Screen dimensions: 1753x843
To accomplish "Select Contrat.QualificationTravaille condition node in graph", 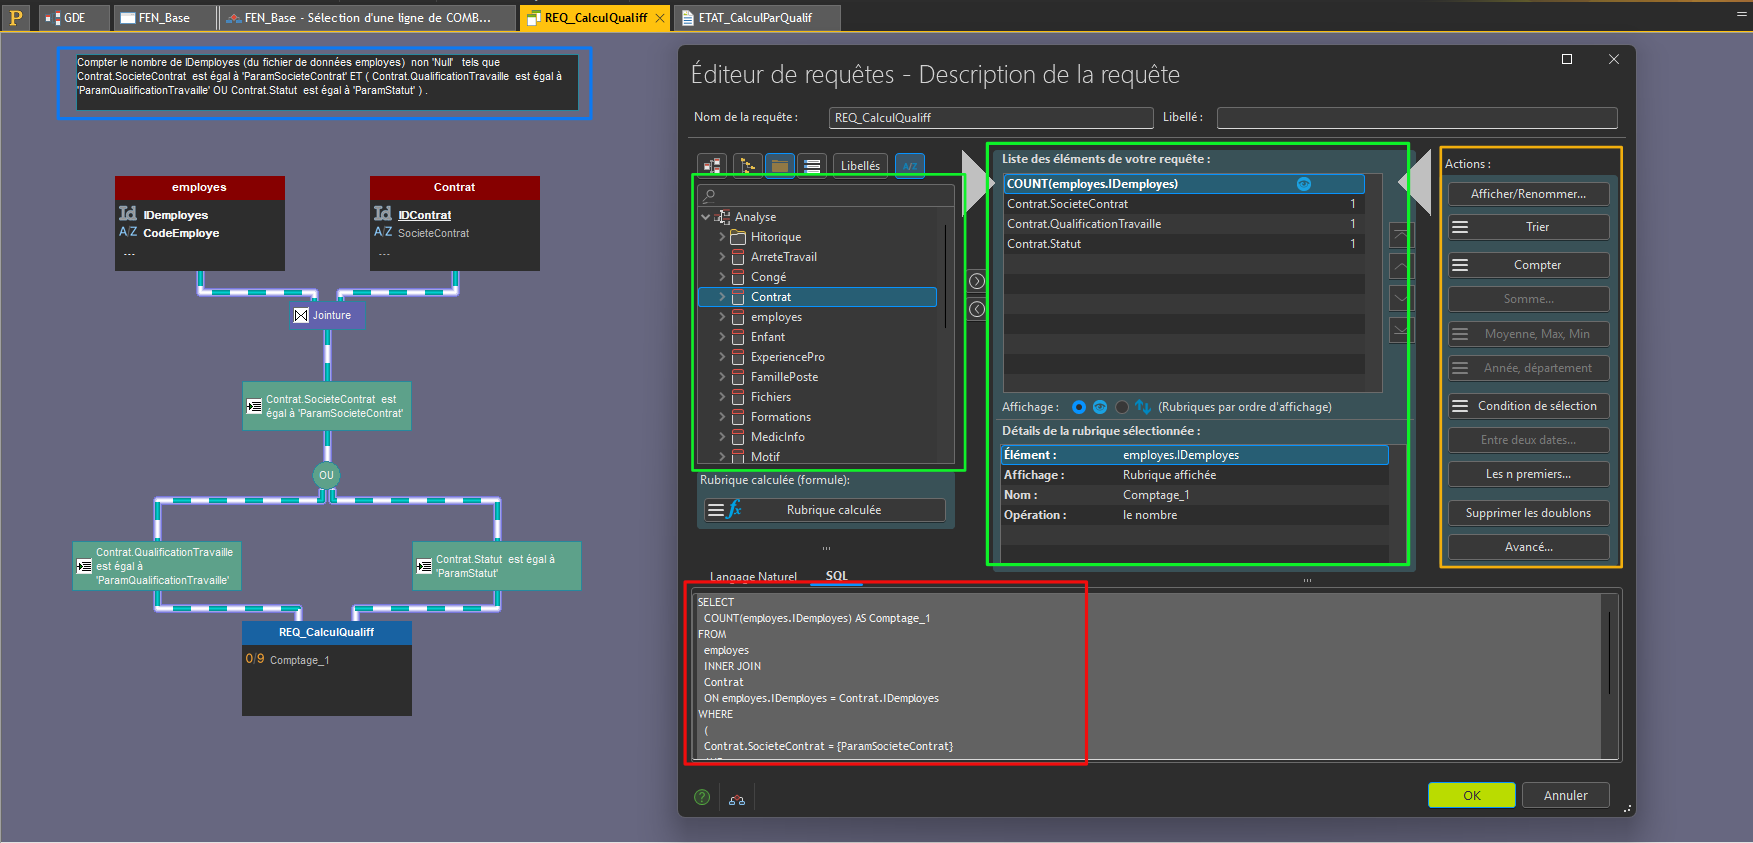I will coord(157,566).
